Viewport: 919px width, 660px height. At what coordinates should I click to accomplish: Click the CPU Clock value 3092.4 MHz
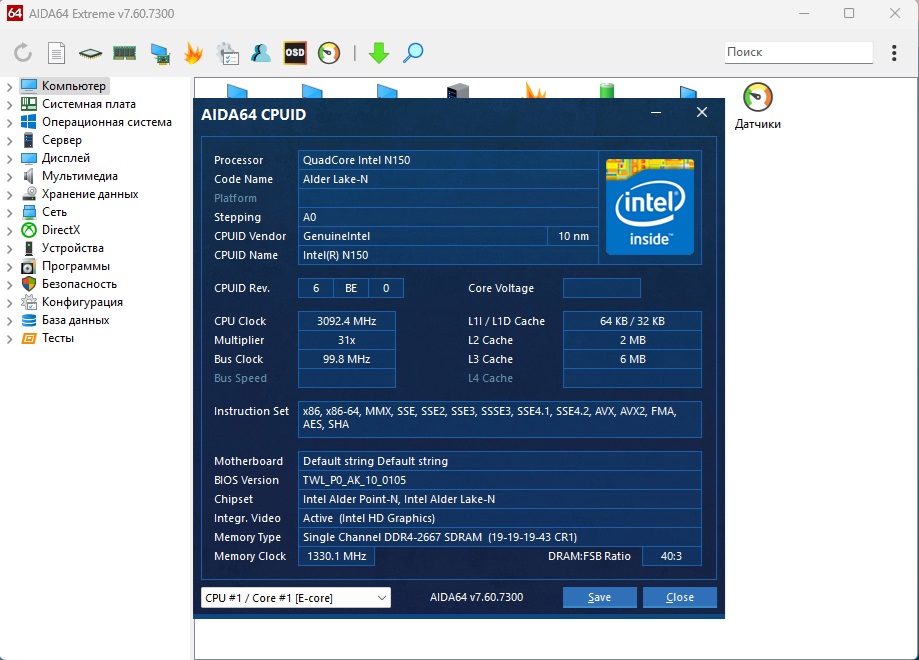[347, 321]
